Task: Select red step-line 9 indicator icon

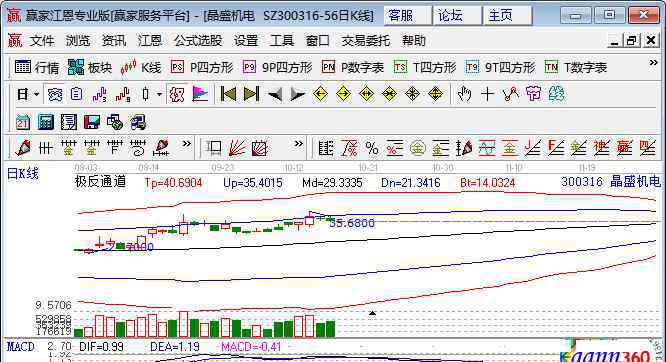Action: [x=123, y=94]
